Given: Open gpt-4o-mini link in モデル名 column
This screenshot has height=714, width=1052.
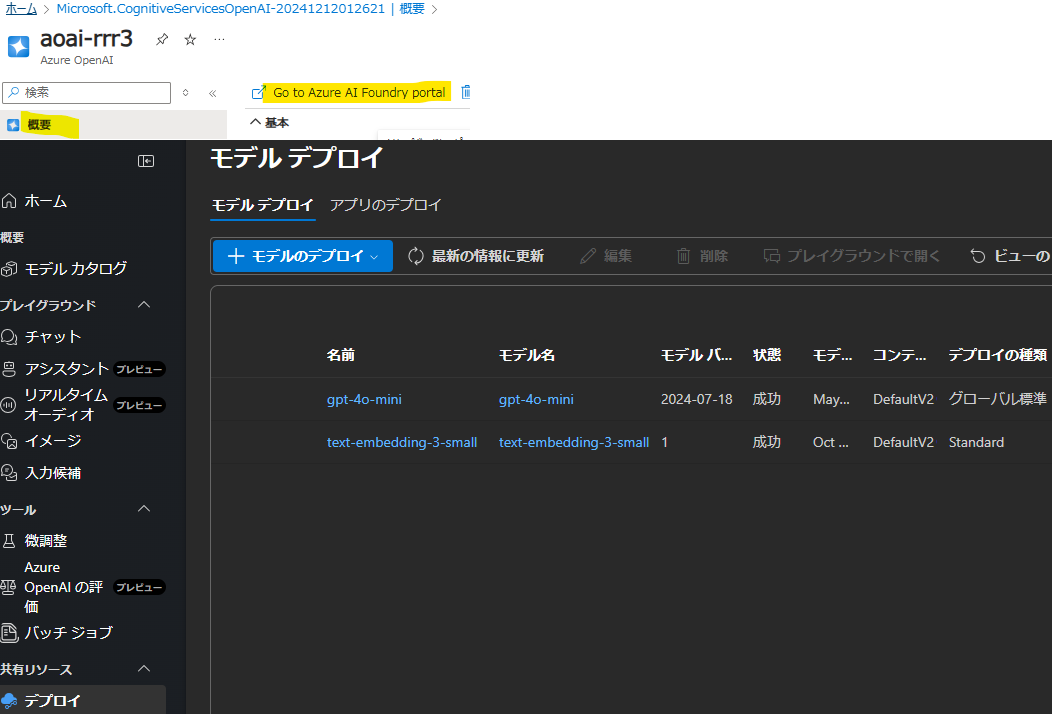Looking at the screenshot, I should pos(536,399).
